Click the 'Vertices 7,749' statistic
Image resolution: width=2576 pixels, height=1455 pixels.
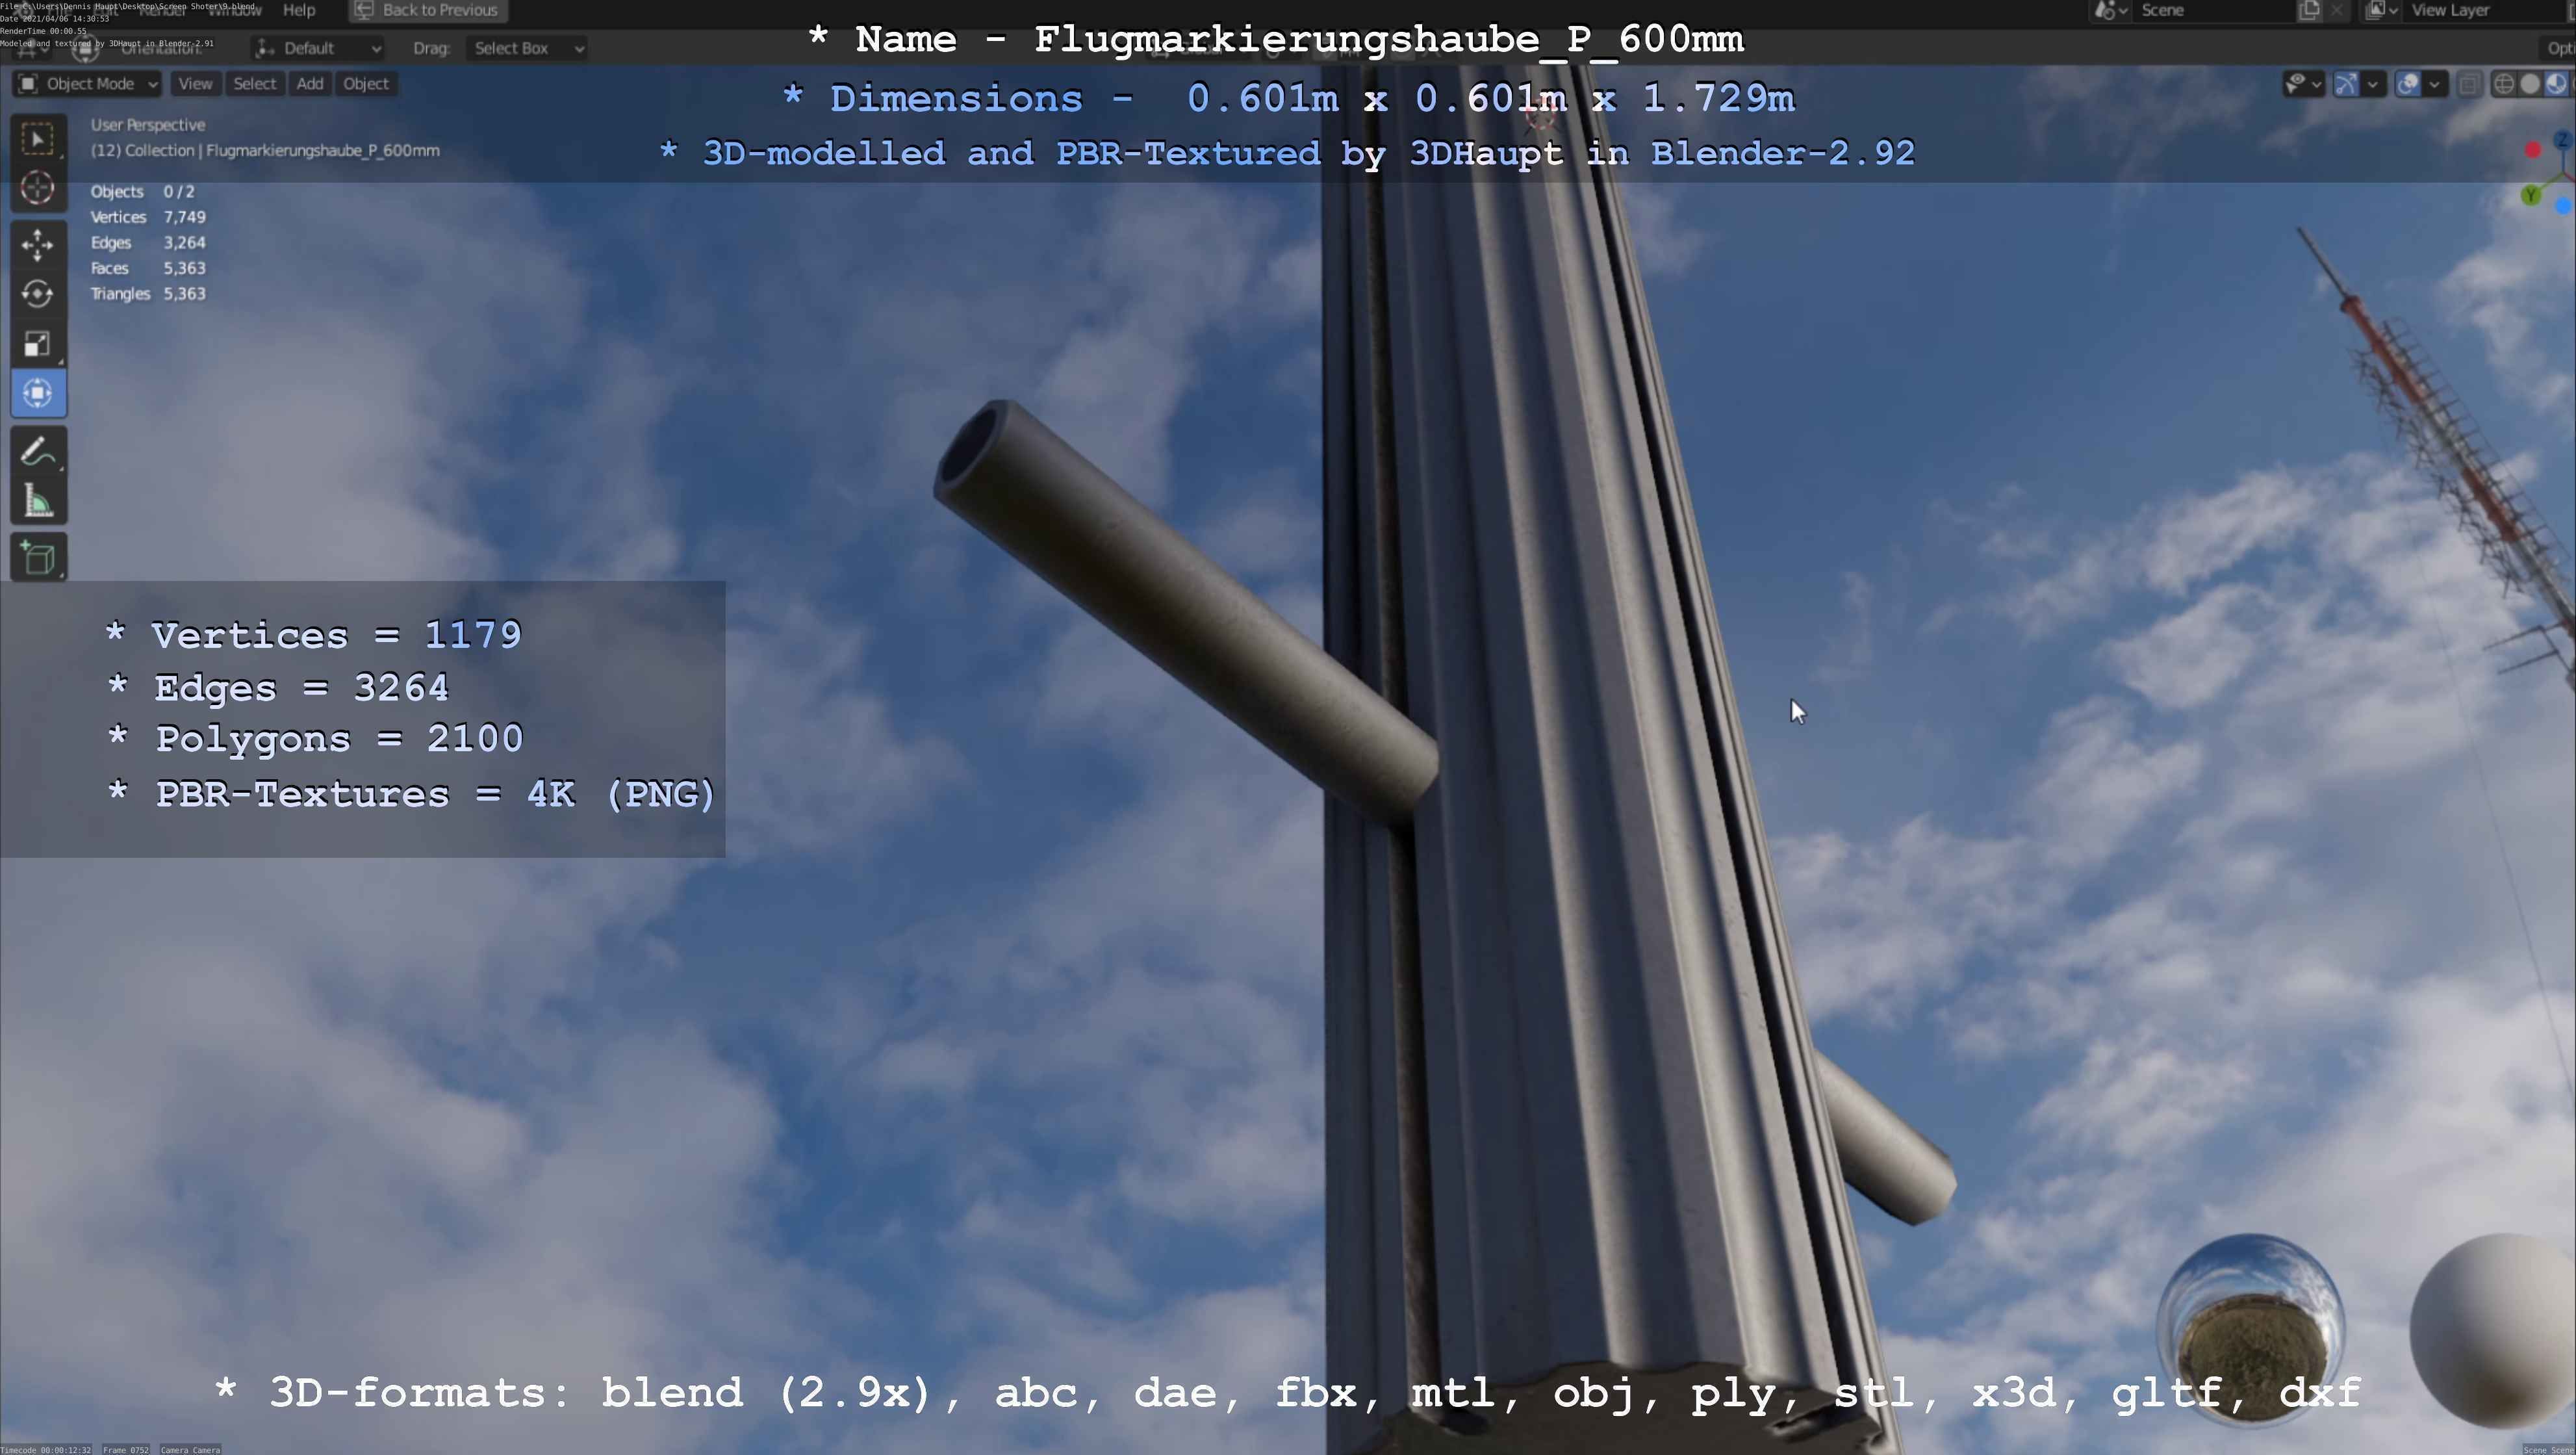coord(148,217)
